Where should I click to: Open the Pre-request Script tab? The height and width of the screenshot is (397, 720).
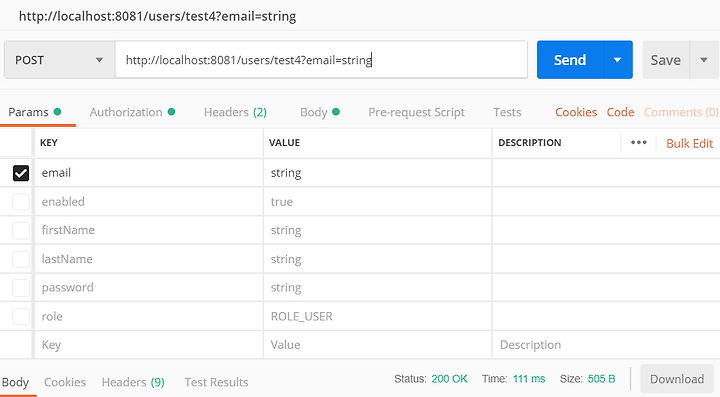[x=416, y=112]
